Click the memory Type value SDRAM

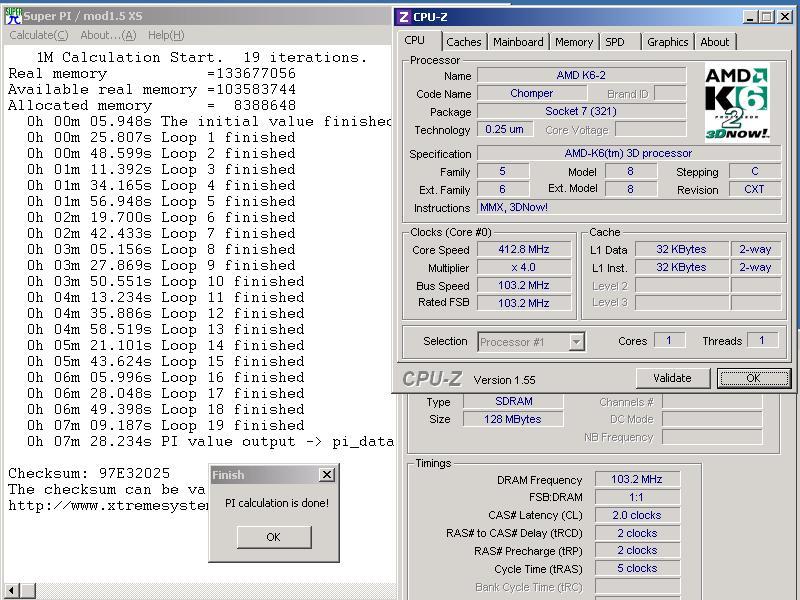513,402
